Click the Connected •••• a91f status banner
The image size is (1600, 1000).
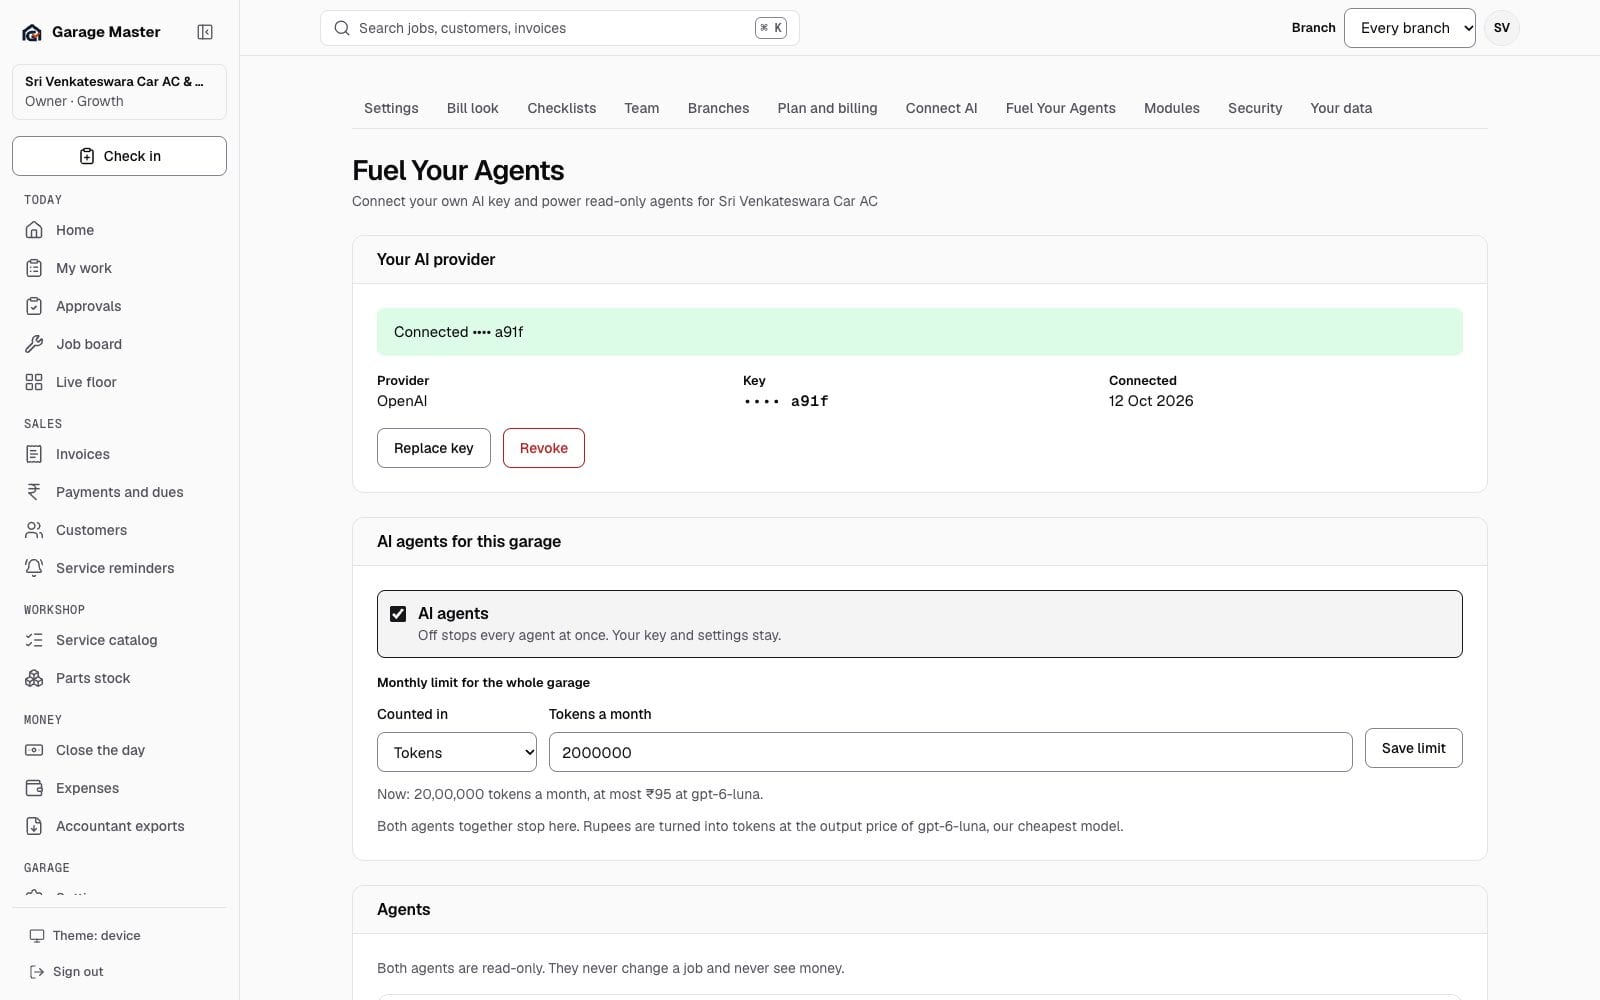tap(920, 332)
